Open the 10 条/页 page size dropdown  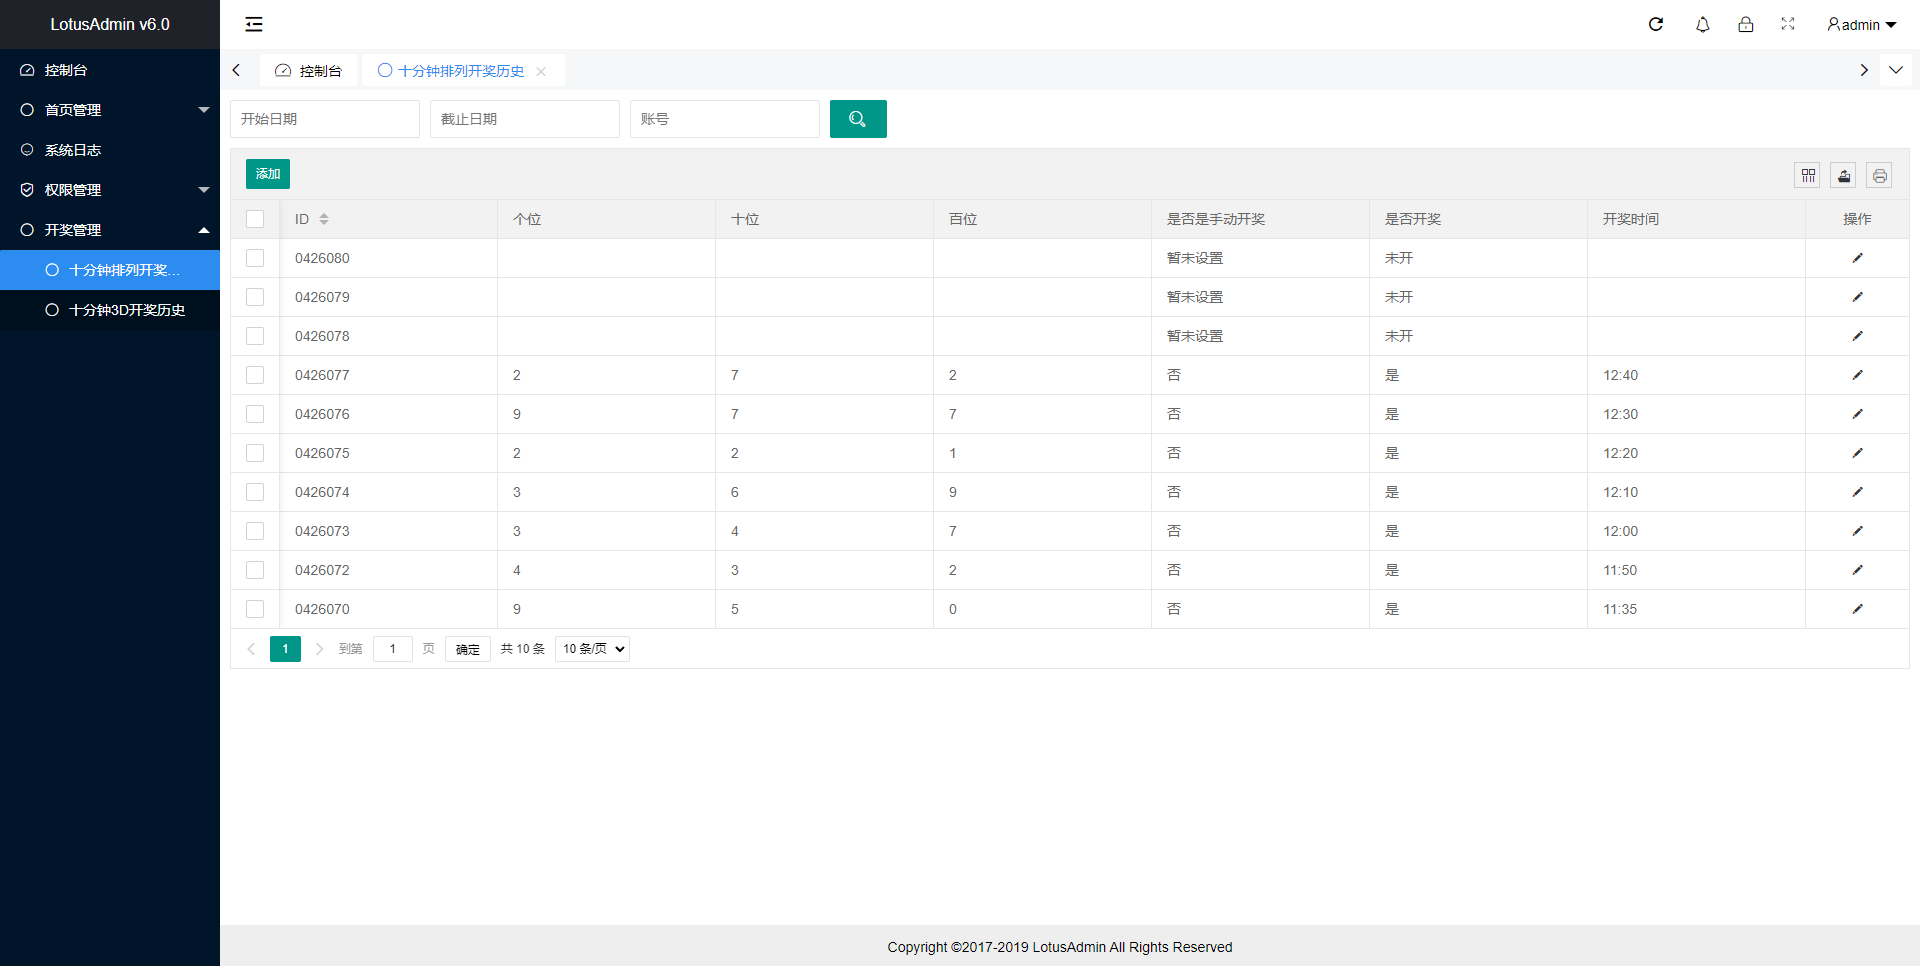592,649
